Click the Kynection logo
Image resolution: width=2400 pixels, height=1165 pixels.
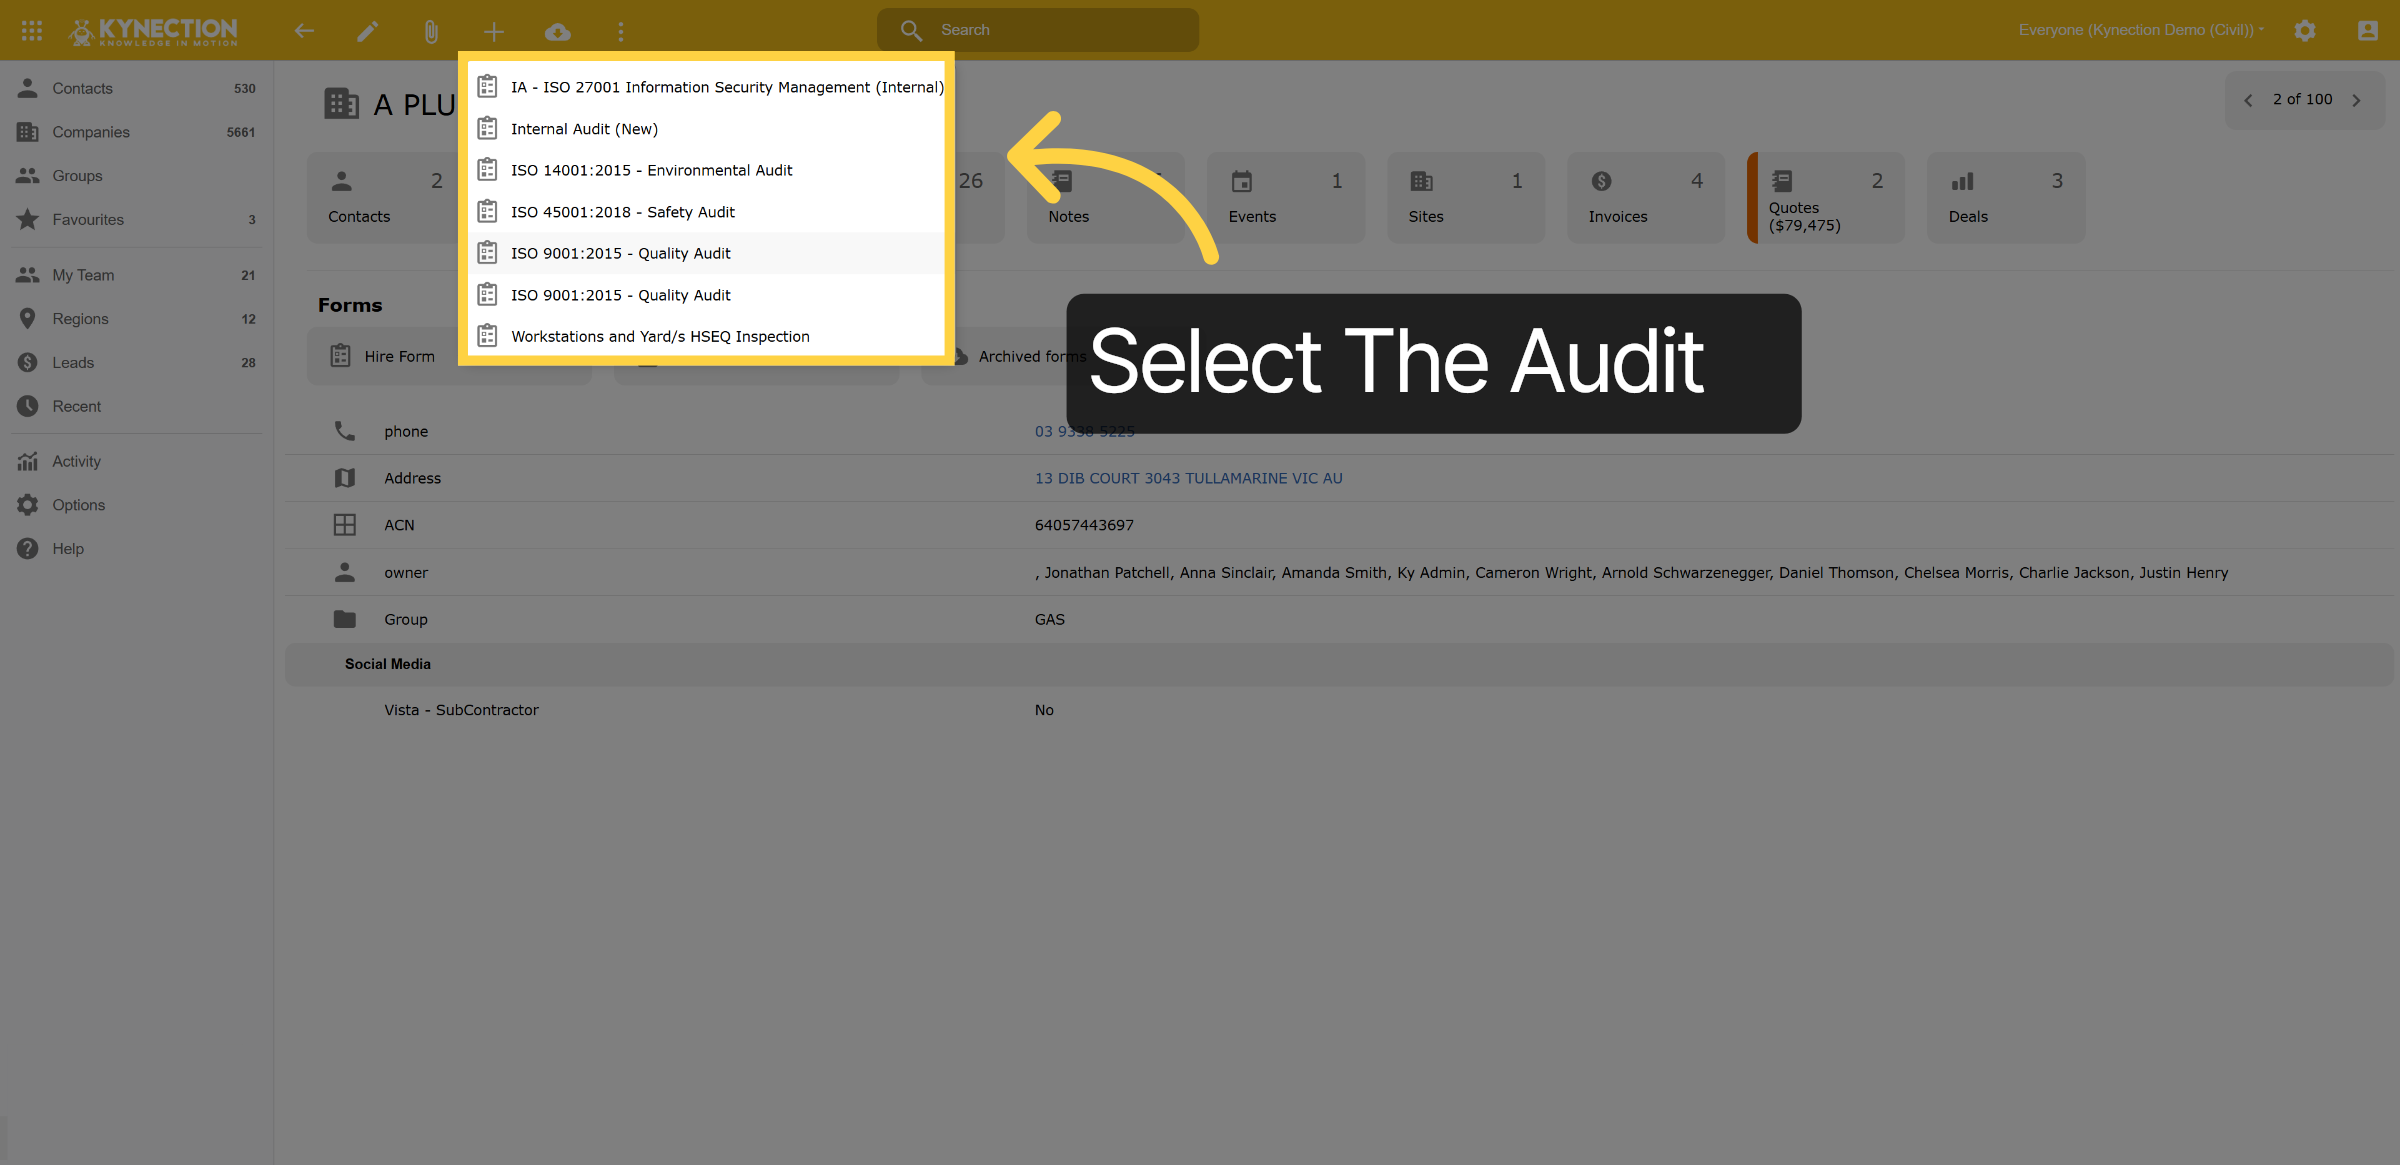pyautogui.click(x=153, y=31)
